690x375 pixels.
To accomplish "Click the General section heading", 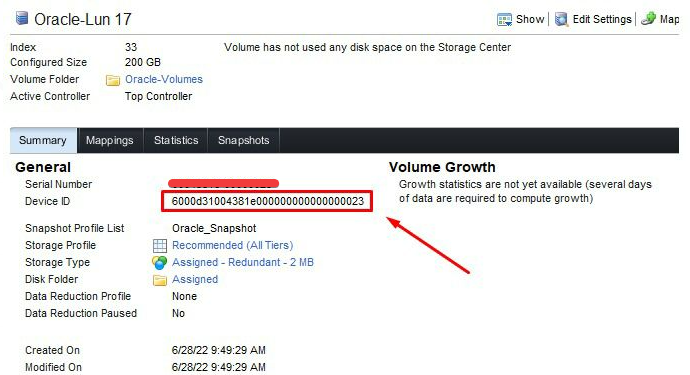I will tap(43, 167).
